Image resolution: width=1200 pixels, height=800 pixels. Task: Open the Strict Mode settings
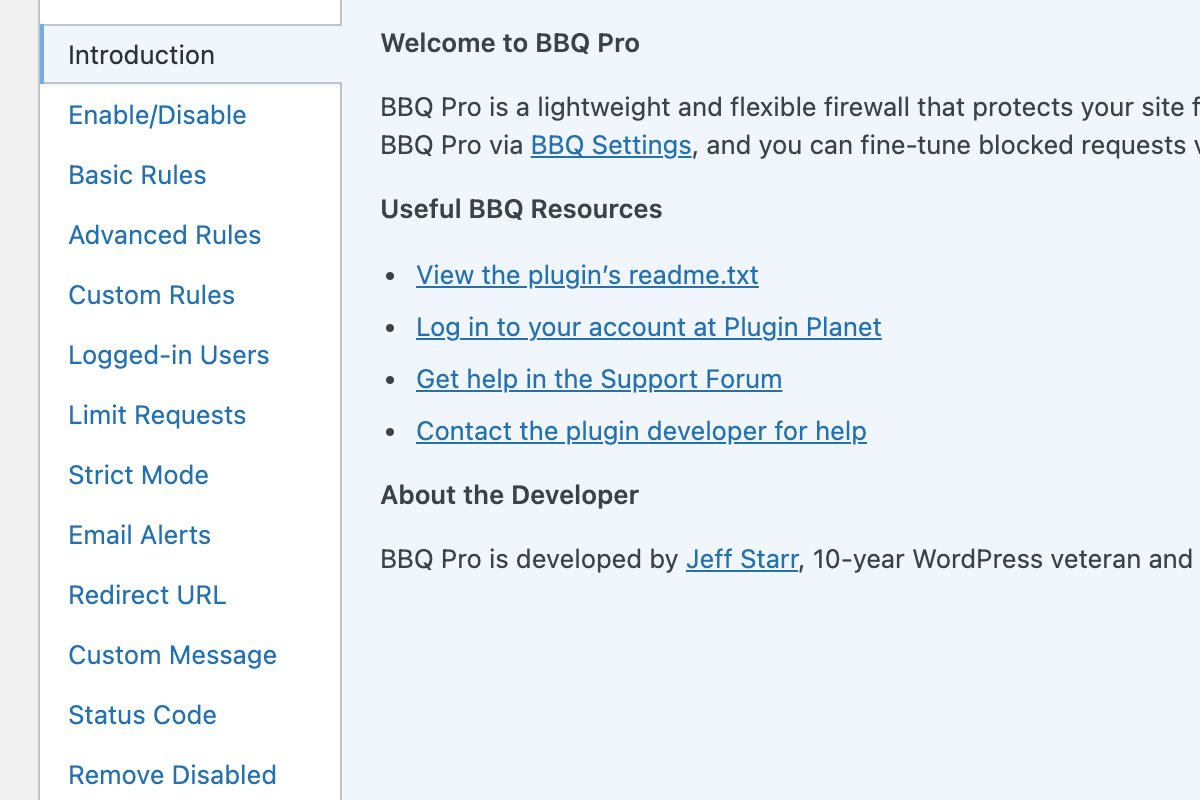click(x=138, y=475)
